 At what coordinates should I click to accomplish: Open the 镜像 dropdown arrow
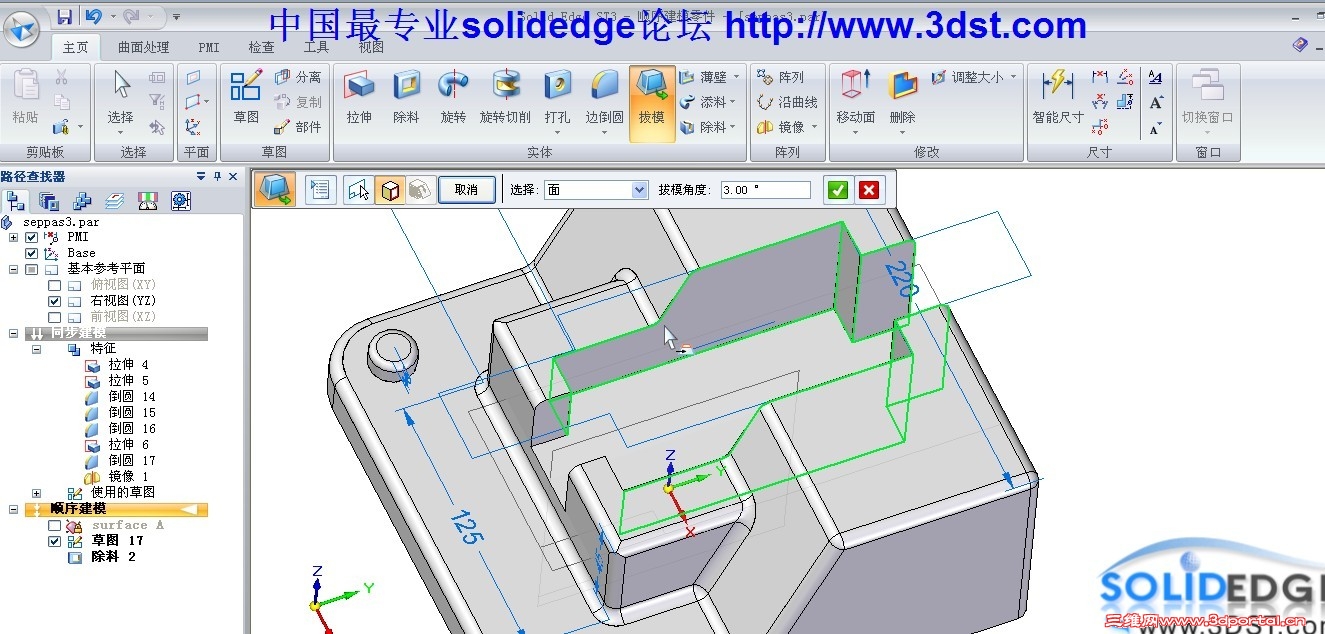(814, 127)
